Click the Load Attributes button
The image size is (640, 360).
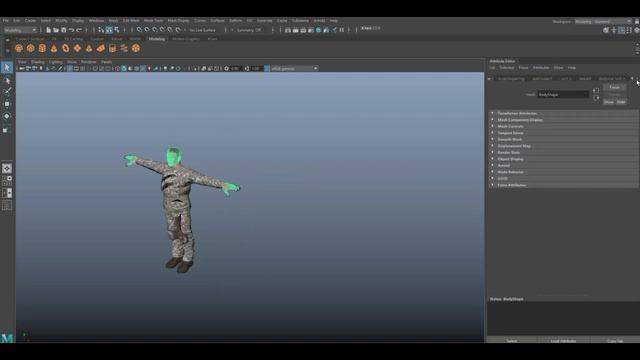point(563,340)
